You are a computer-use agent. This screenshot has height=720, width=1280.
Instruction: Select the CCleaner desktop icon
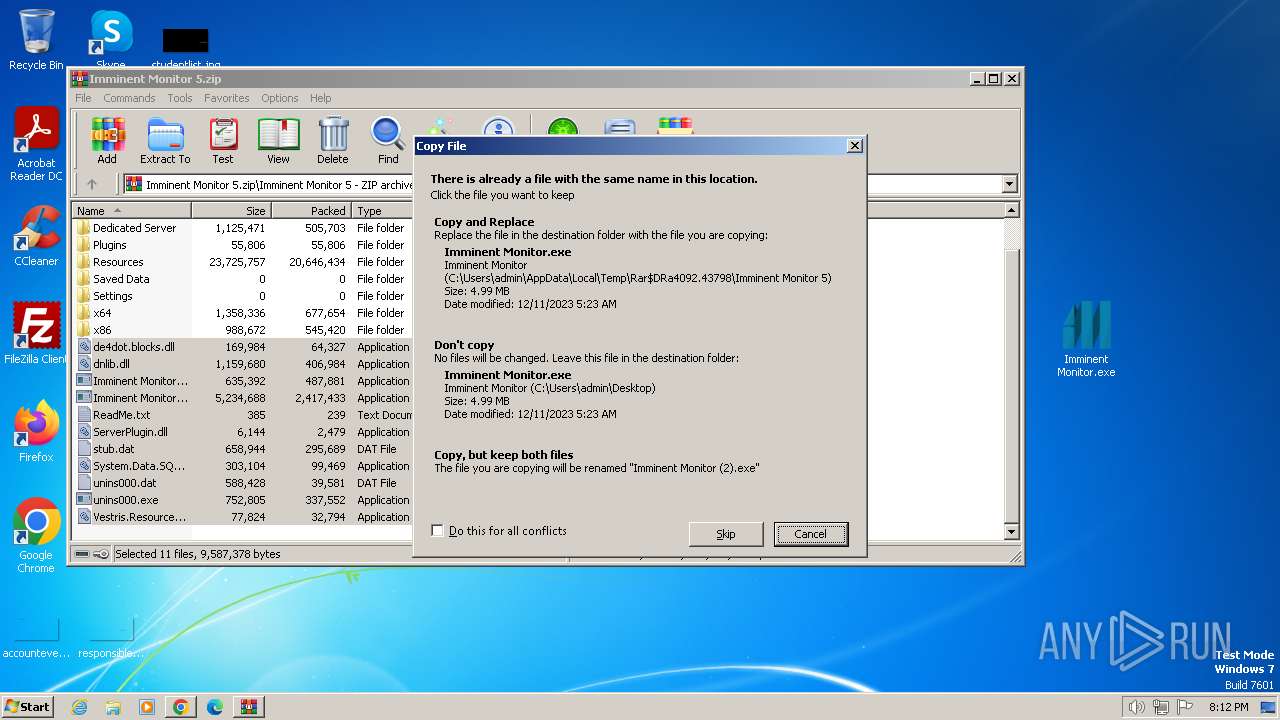point(36,236)
